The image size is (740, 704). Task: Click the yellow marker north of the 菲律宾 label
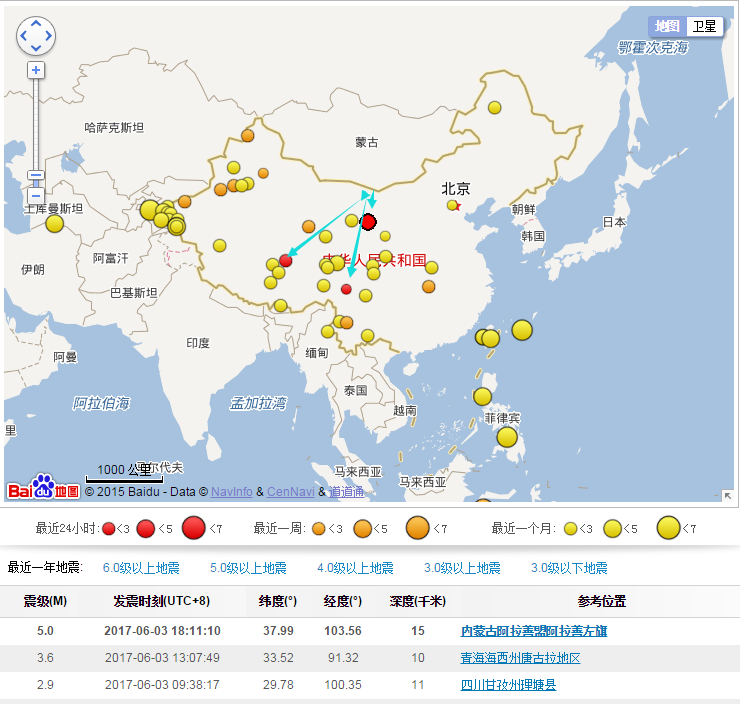click(482, 396)
